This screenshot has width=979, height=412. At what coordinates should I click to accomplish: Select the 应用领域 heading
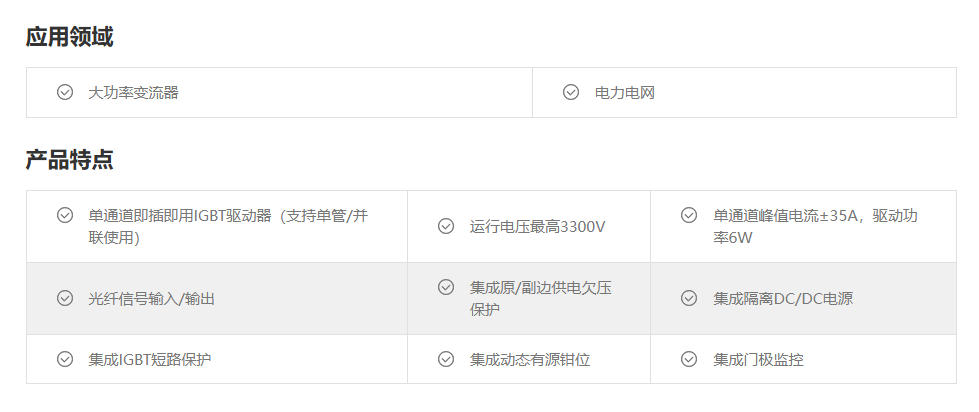(x=69, y=37)
